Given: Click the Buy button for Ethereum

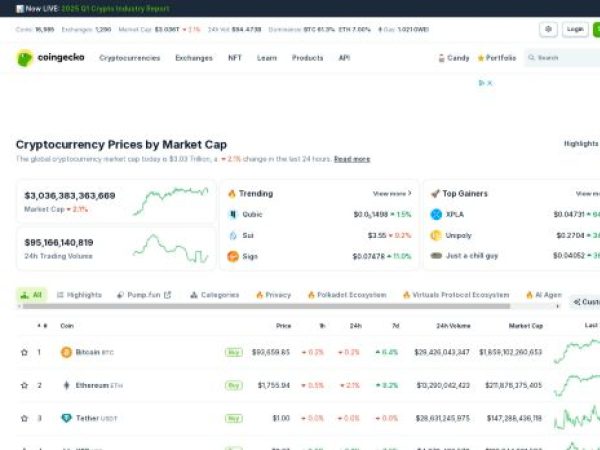Looking at the screenshot, I should [233, 385].
